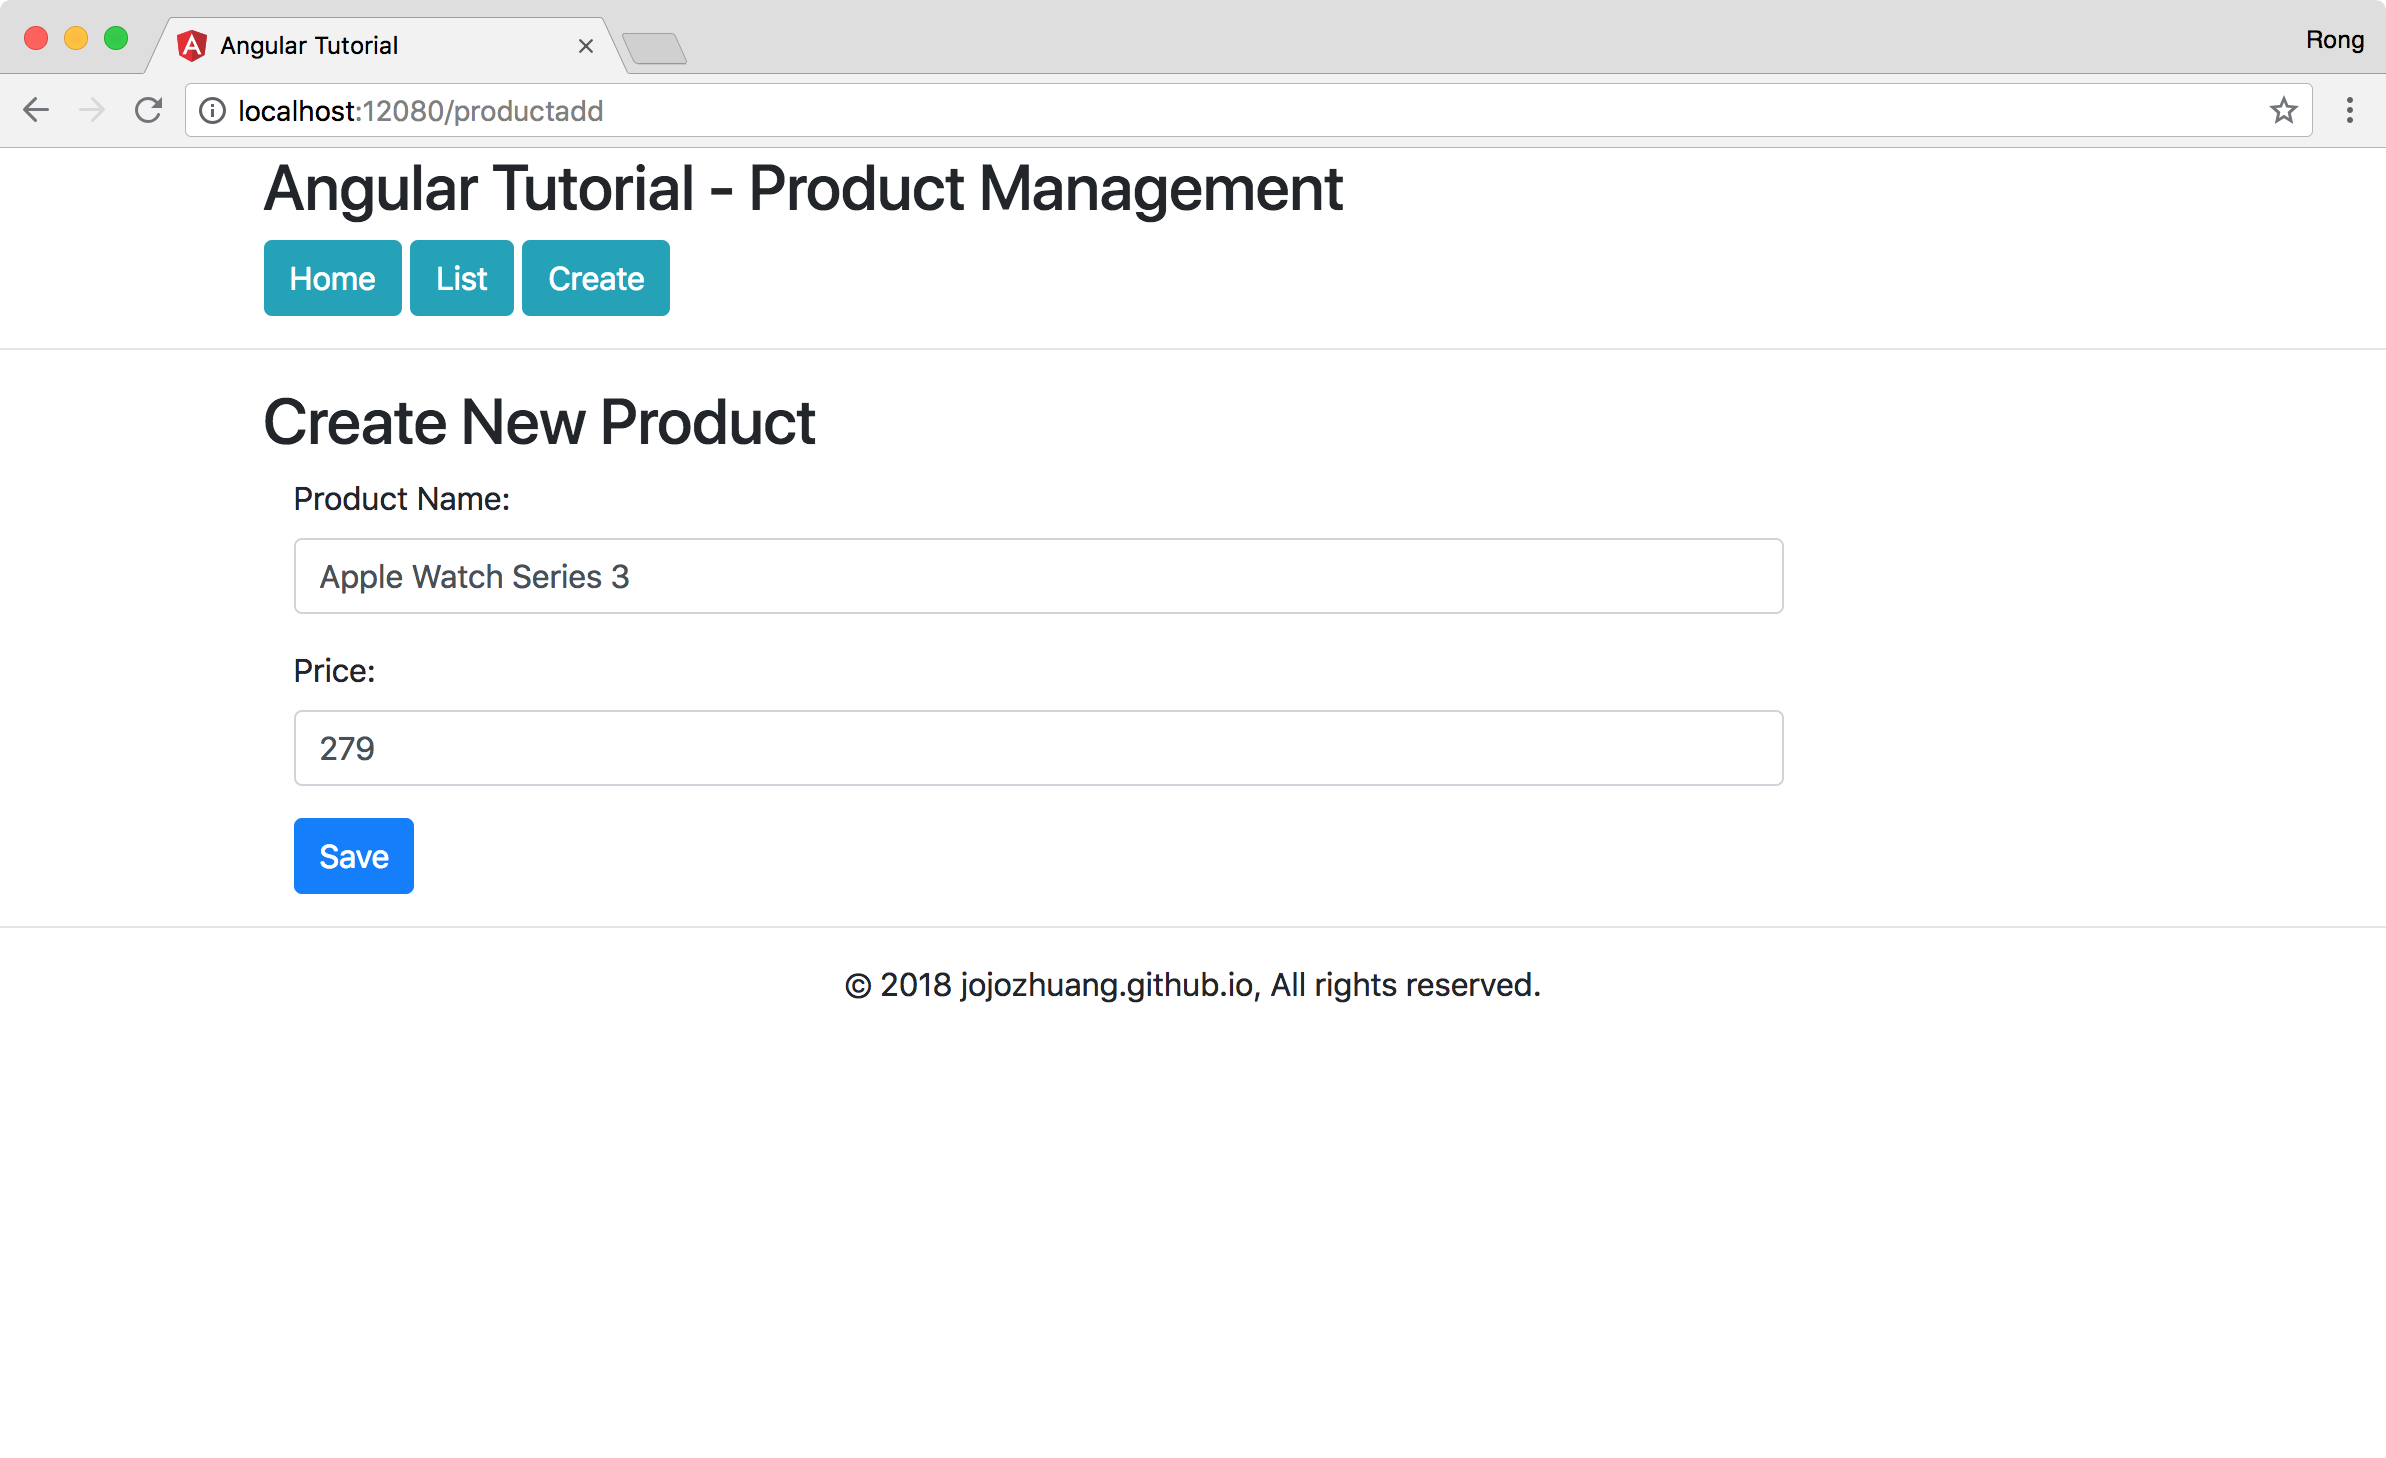The height and width of the screenshot is (1458, 2386).
Task: Click the red close window button
Action: pos(36,38)
